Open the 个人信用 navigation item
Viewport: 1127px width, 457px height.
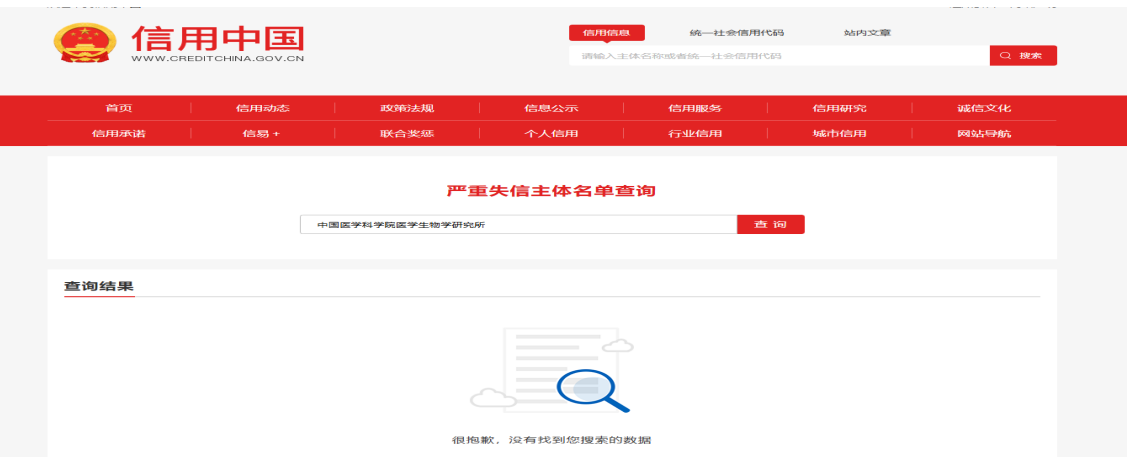551,134
